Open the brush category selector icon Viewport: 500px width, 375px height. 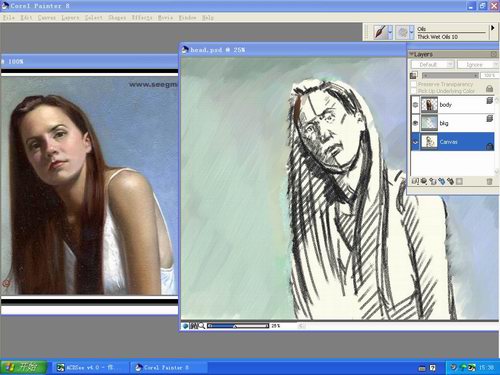[x=380, y=32]
